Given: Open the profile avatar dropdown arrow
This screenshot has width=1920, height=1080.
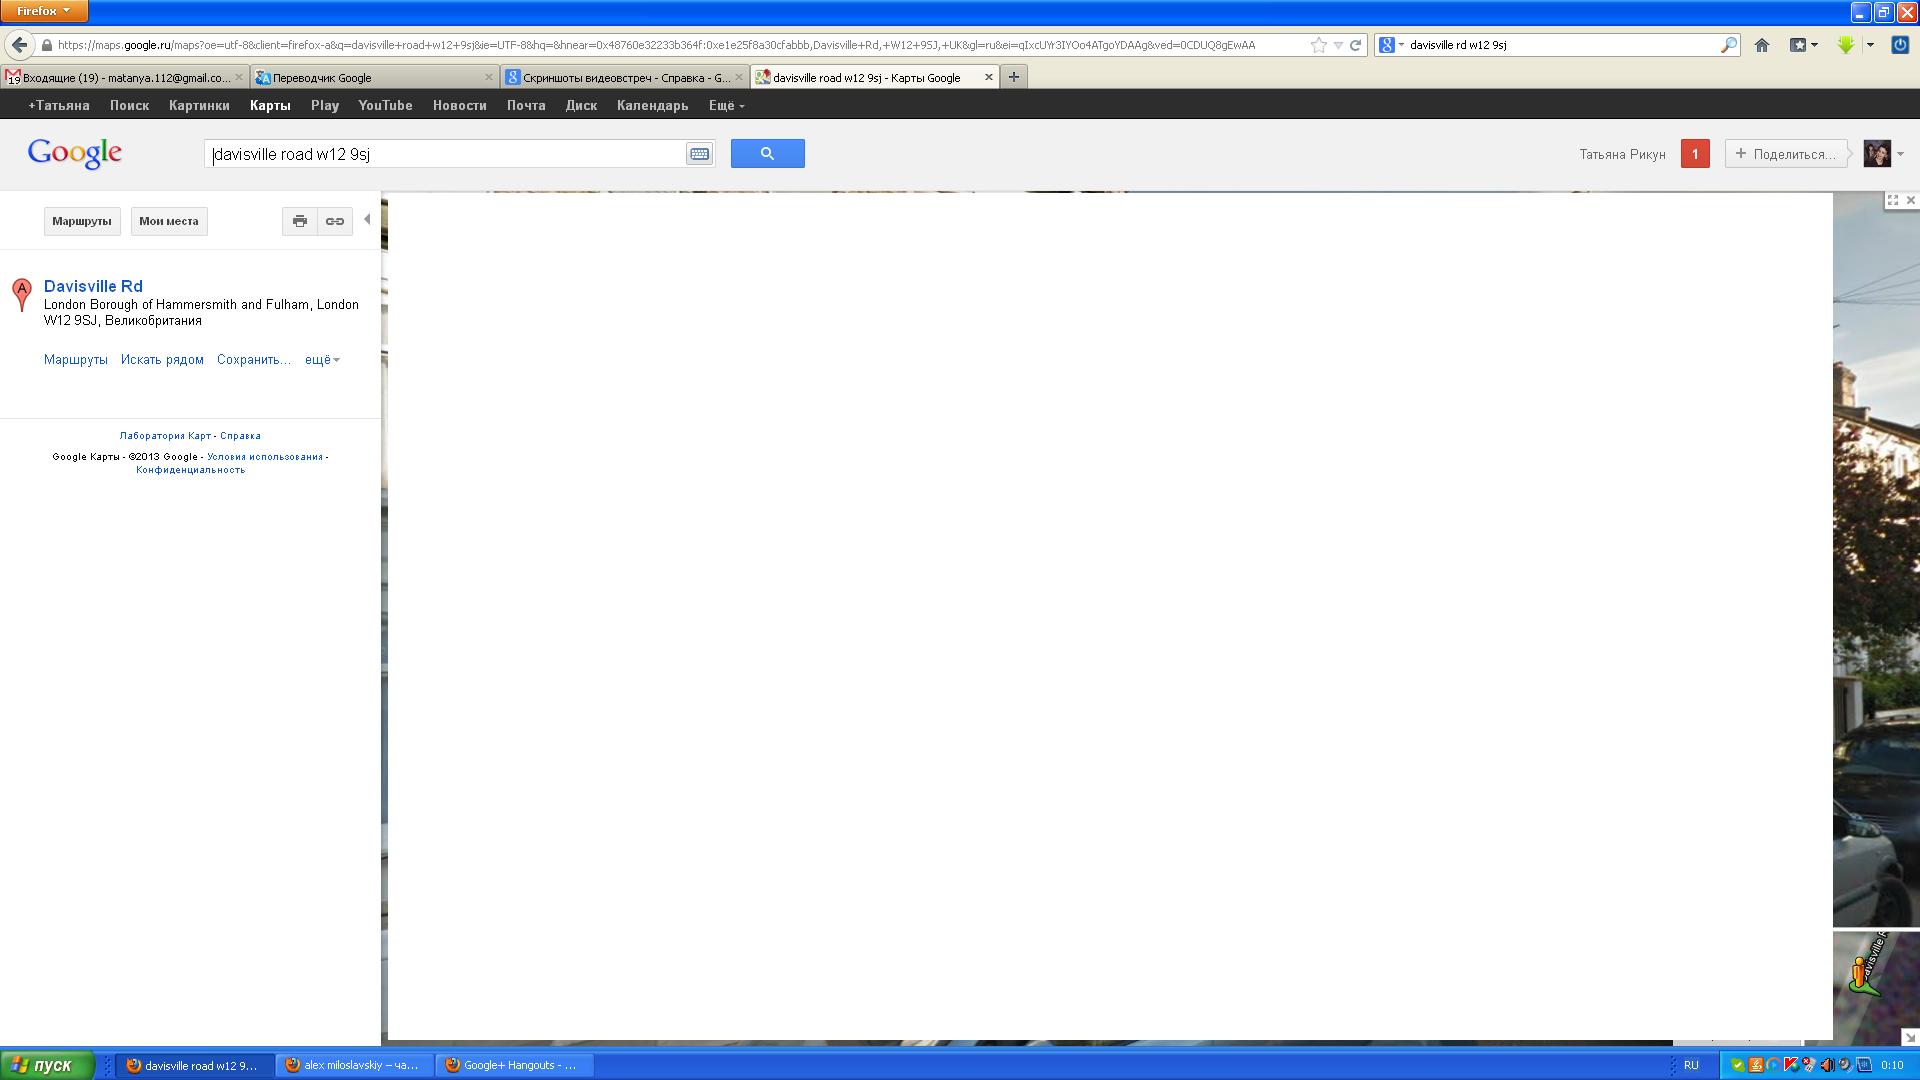Looking at the screenshot, I should [x=1900, y=154].
